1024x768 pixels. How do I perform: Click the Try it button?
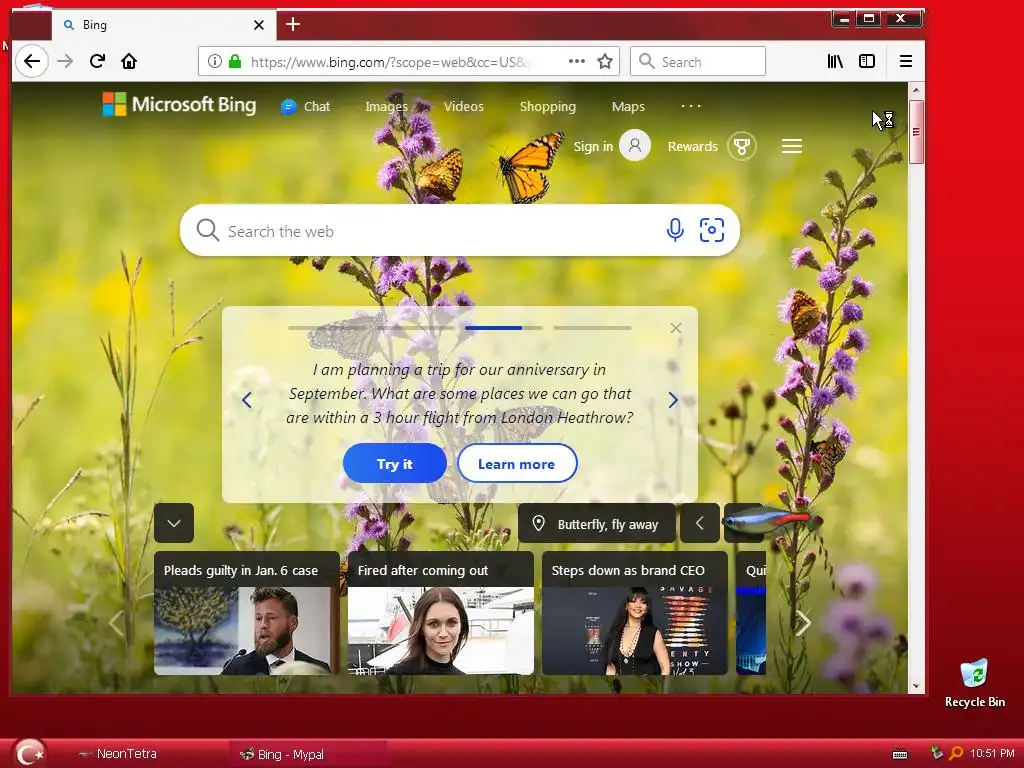pos(394,464)
